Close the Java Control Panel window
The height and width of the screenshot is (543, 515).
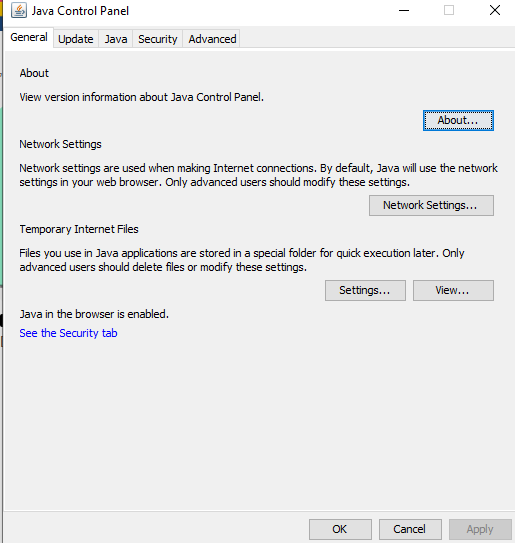[x=495, y=10]
